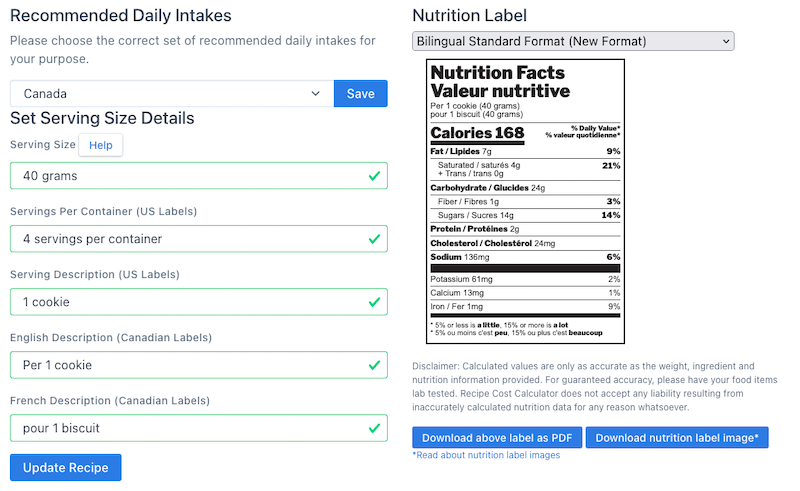
Task: Open Serving Size Help
Action: pos(101,145)
